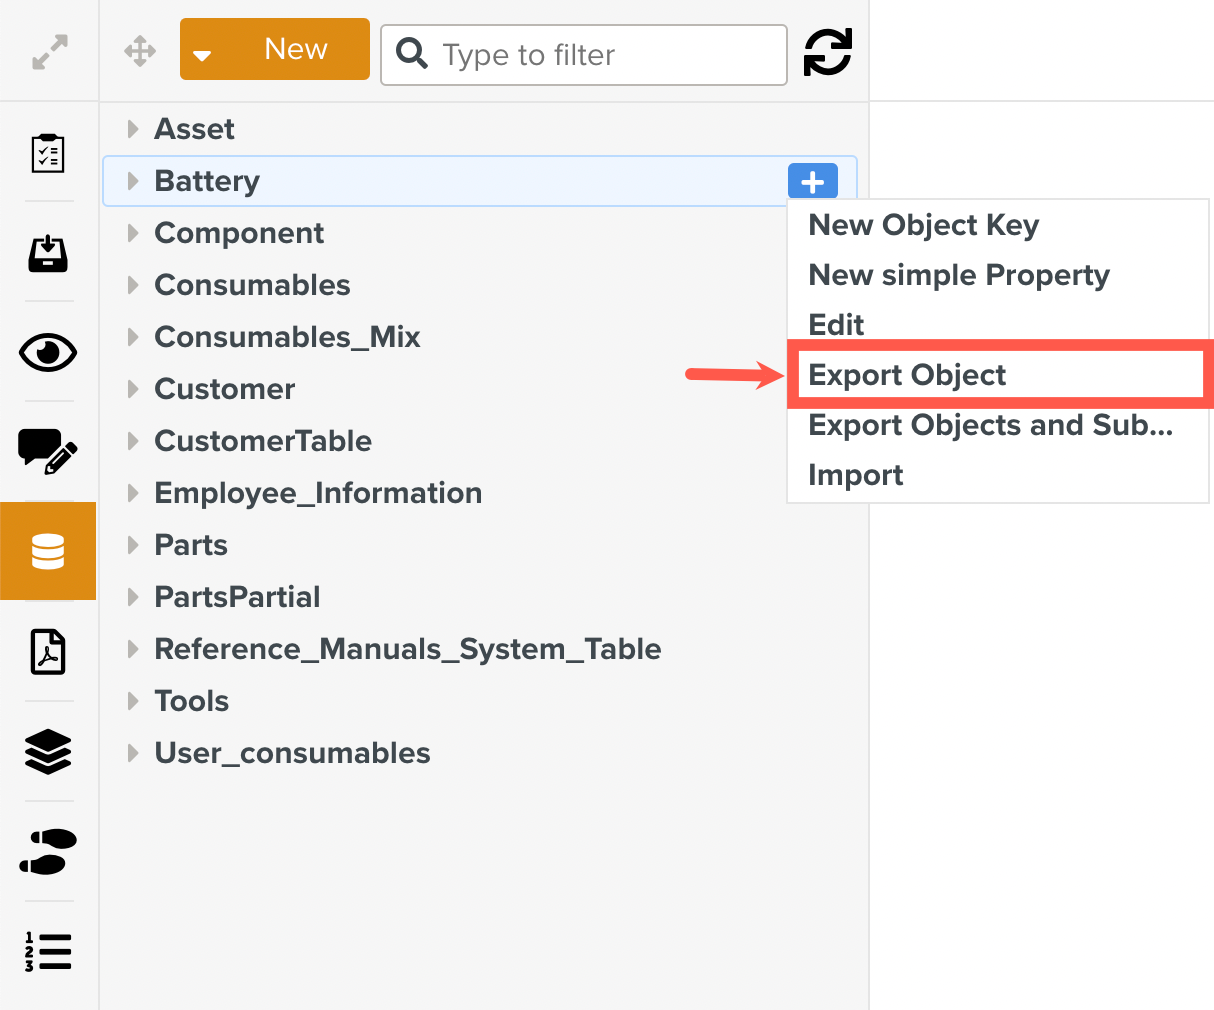Expand the Employee_Information tree node
This screenshot has height=1010, width=1214.
click(x=133, y=493)
